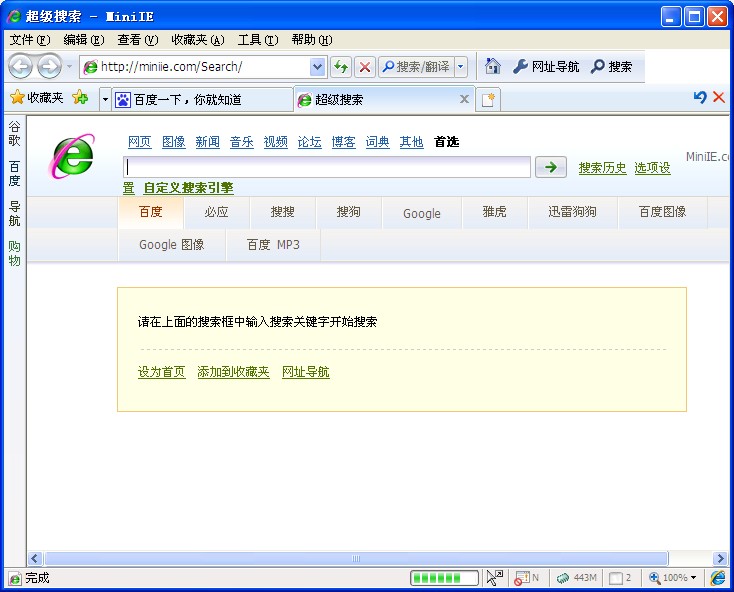Select the 新闻 search category link
The image size is (734, 592).
pos(207,142)
